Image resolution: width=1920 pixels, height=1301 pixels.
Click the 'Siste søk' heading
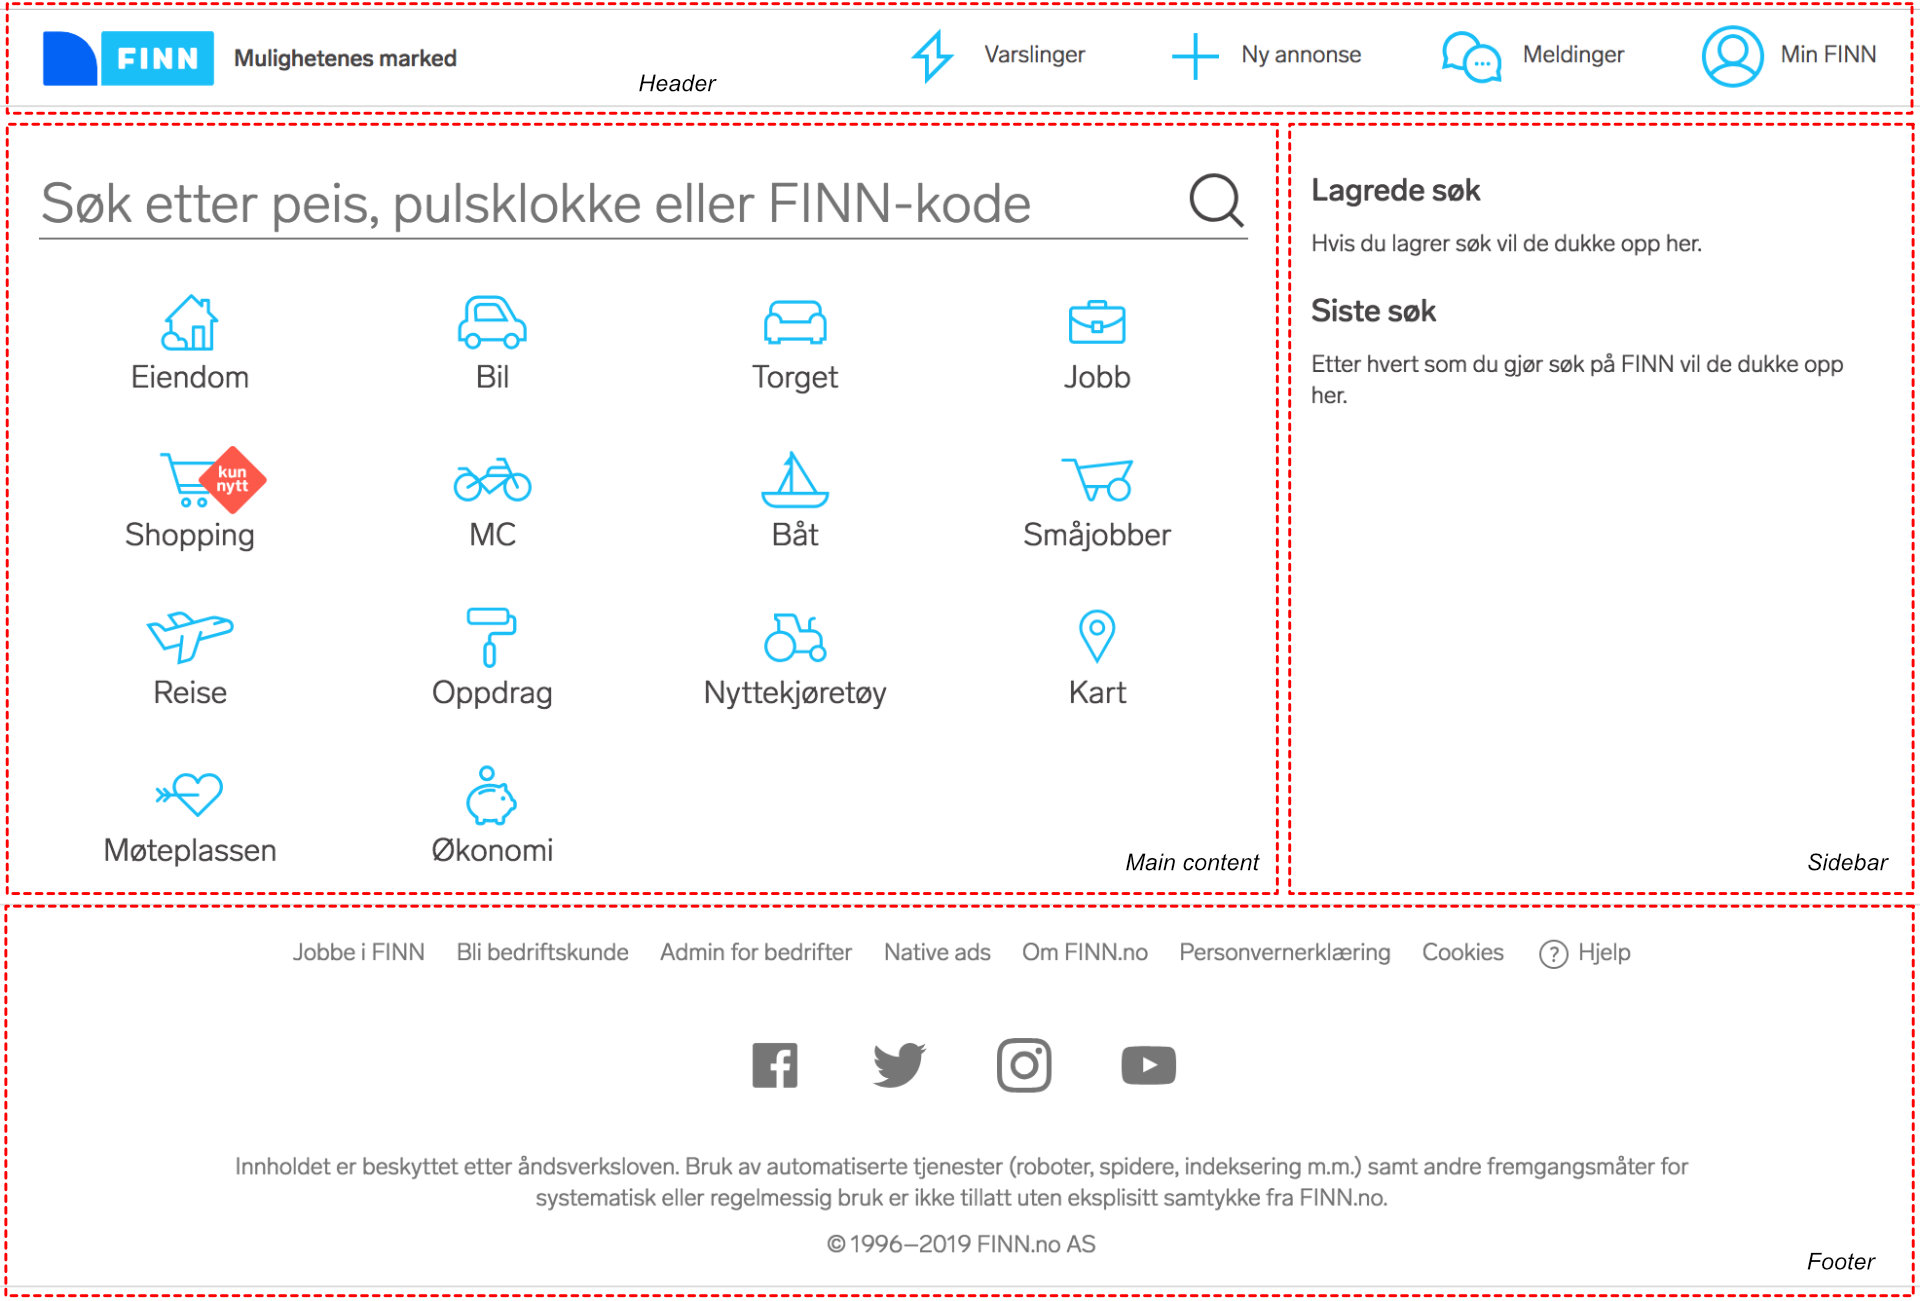(x=1374, y=311)
